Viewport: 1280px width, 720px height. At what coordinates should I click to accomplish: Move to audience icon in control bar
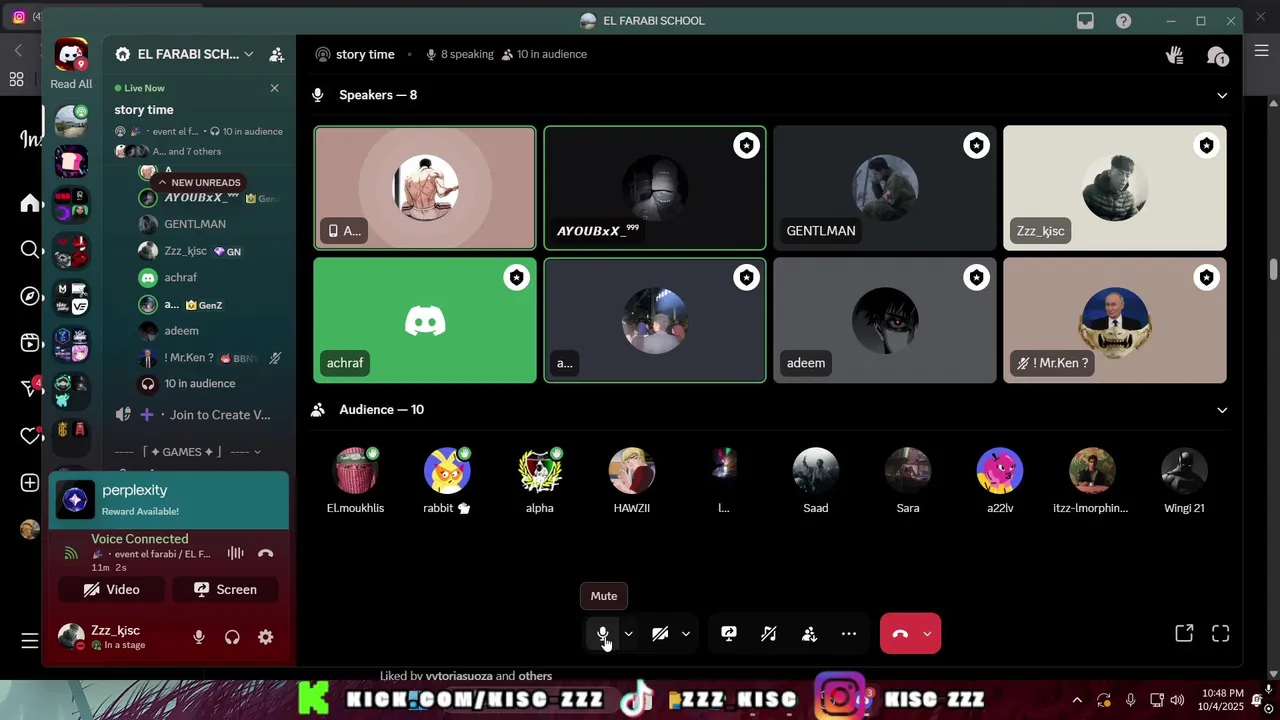tap(809, 634)
